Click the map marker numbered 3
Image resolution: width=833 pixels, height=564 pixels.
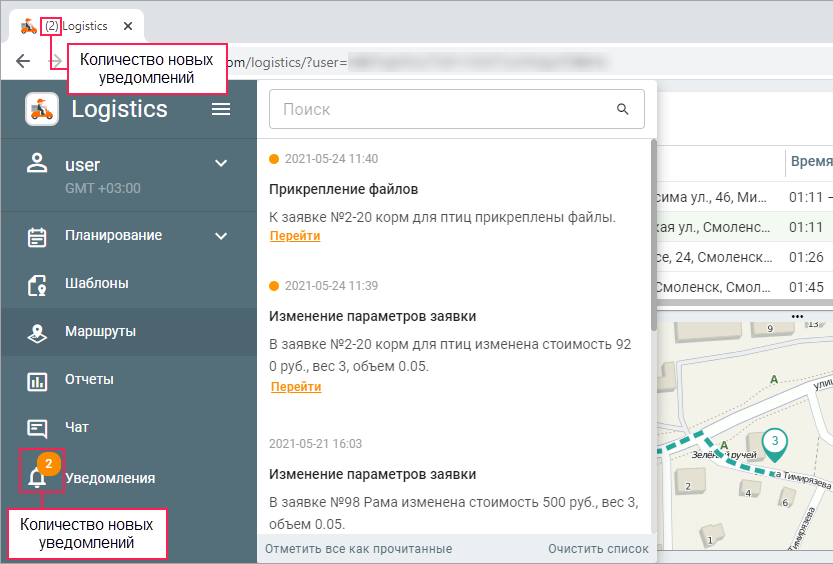pyautogui.click(x=774, y=442)
